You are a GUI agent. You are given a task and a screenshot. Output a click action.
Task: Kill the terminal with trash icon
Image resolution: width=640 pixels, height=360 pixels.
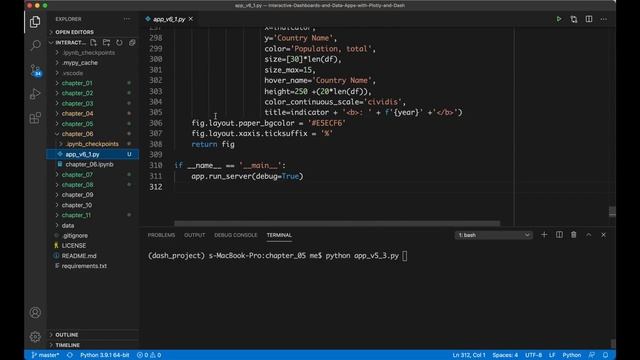(x=574, y=235)
